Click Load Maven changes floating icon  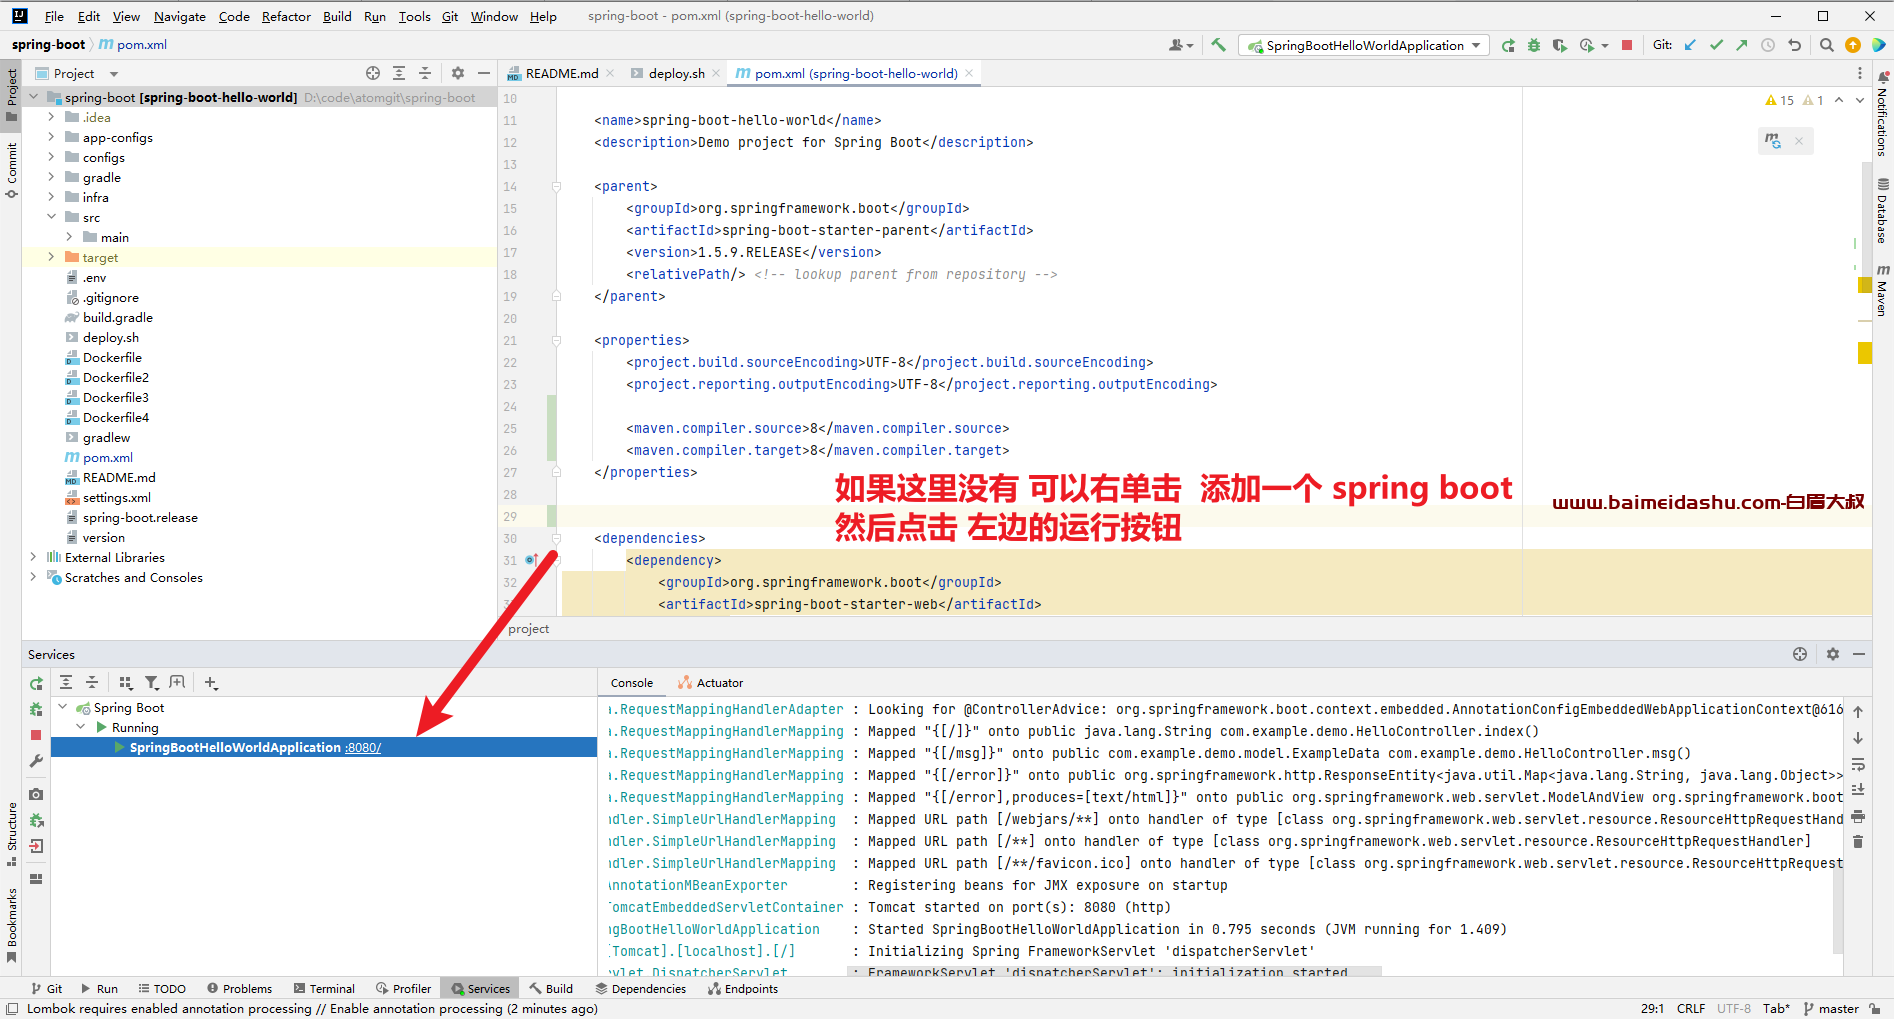pos(1773,141)
